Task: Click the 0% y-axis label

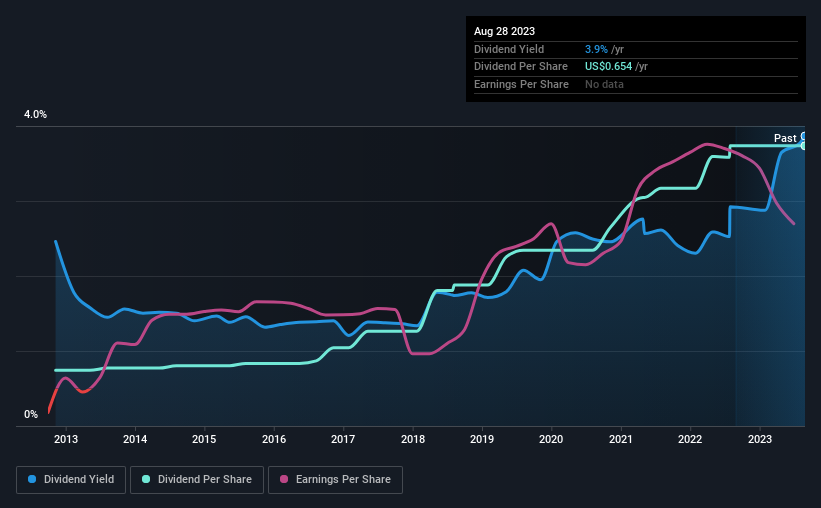Action: (x=31, y=414)
